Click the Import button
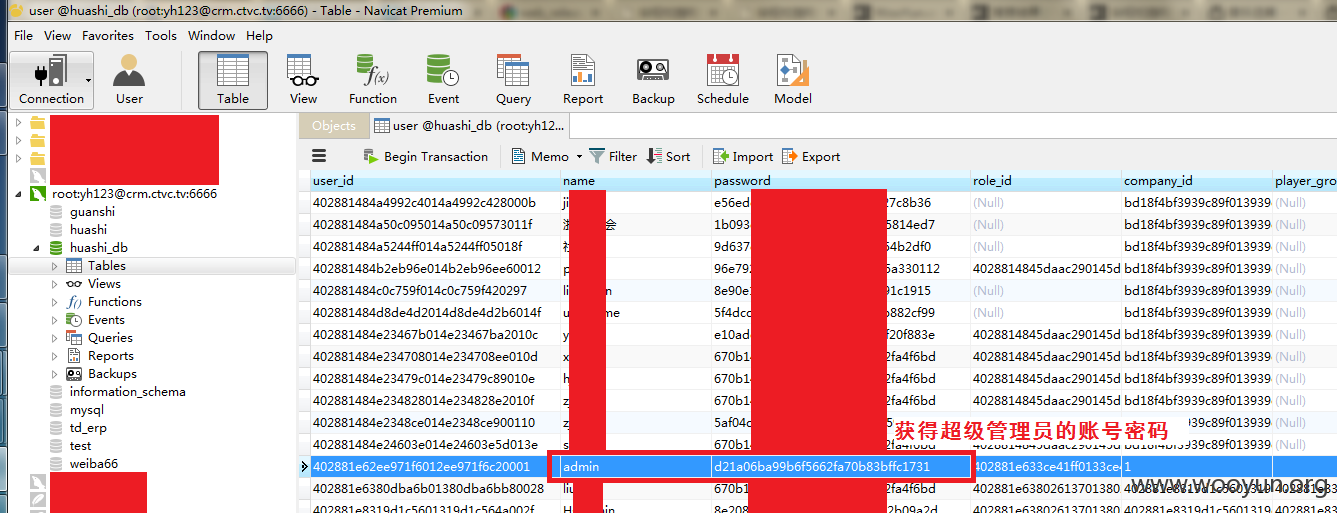This screenshot has height=513, width=1337. 742,156
